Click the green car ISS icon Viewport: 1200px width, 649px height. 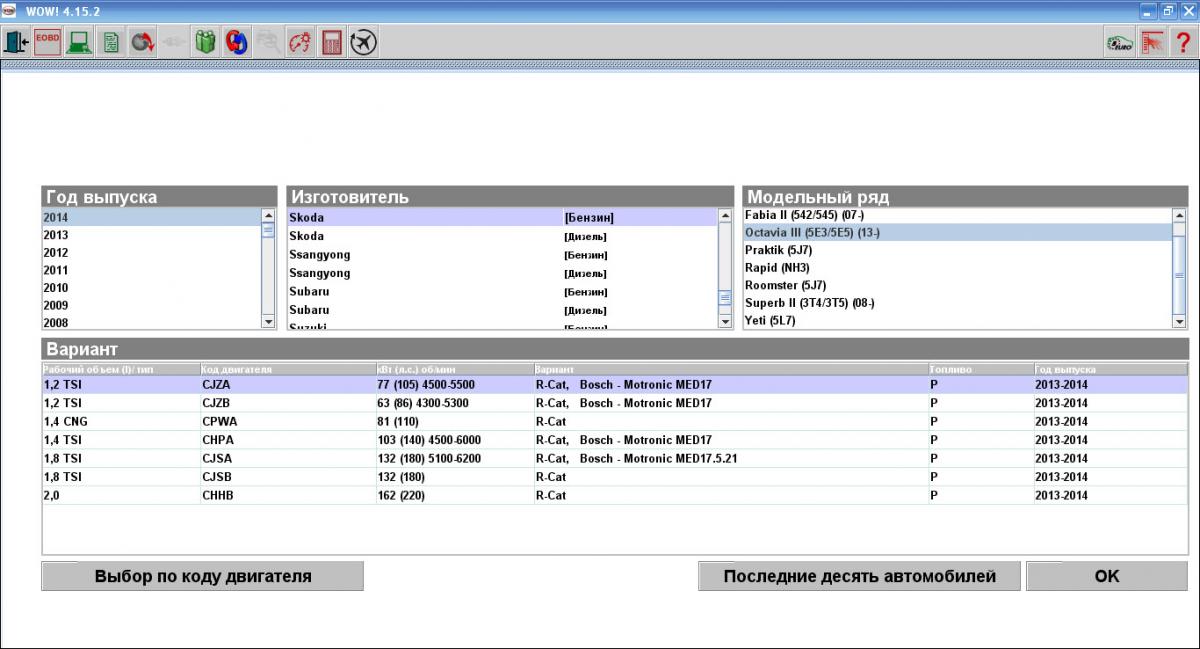[x=1119, y=42]
